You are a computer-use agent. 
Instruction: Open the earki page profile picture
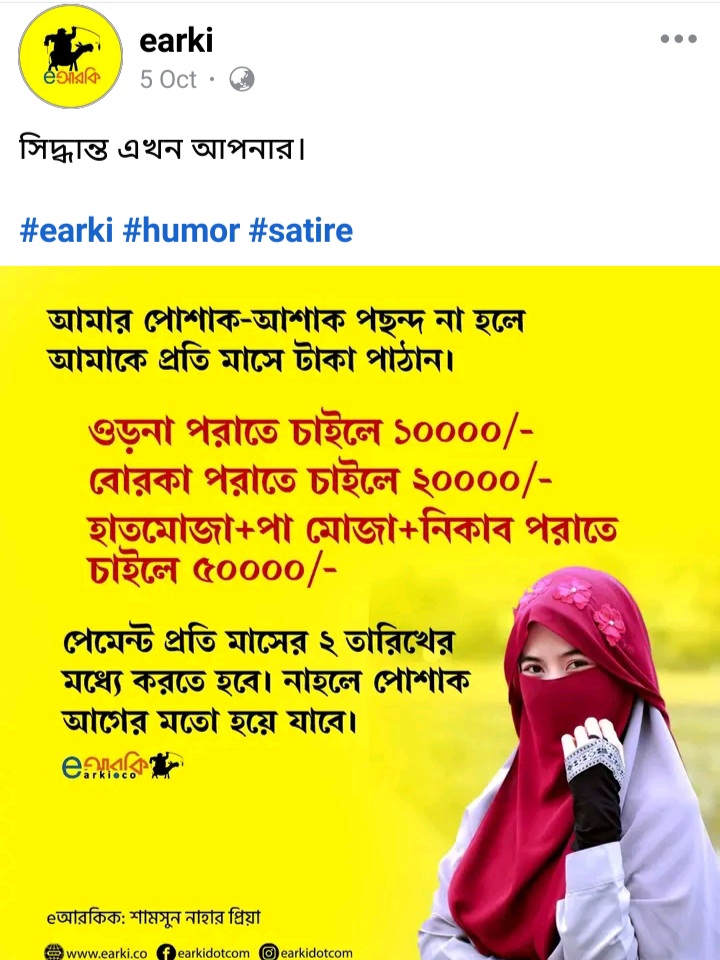tap(70, 56)
